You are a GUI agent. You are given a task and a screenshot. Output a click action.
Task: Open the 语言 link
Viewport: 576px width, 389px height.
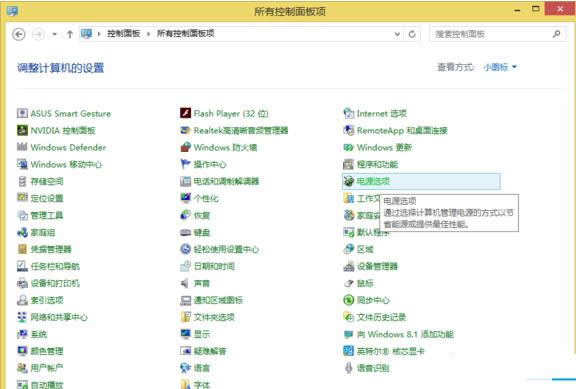click(202, 368)
